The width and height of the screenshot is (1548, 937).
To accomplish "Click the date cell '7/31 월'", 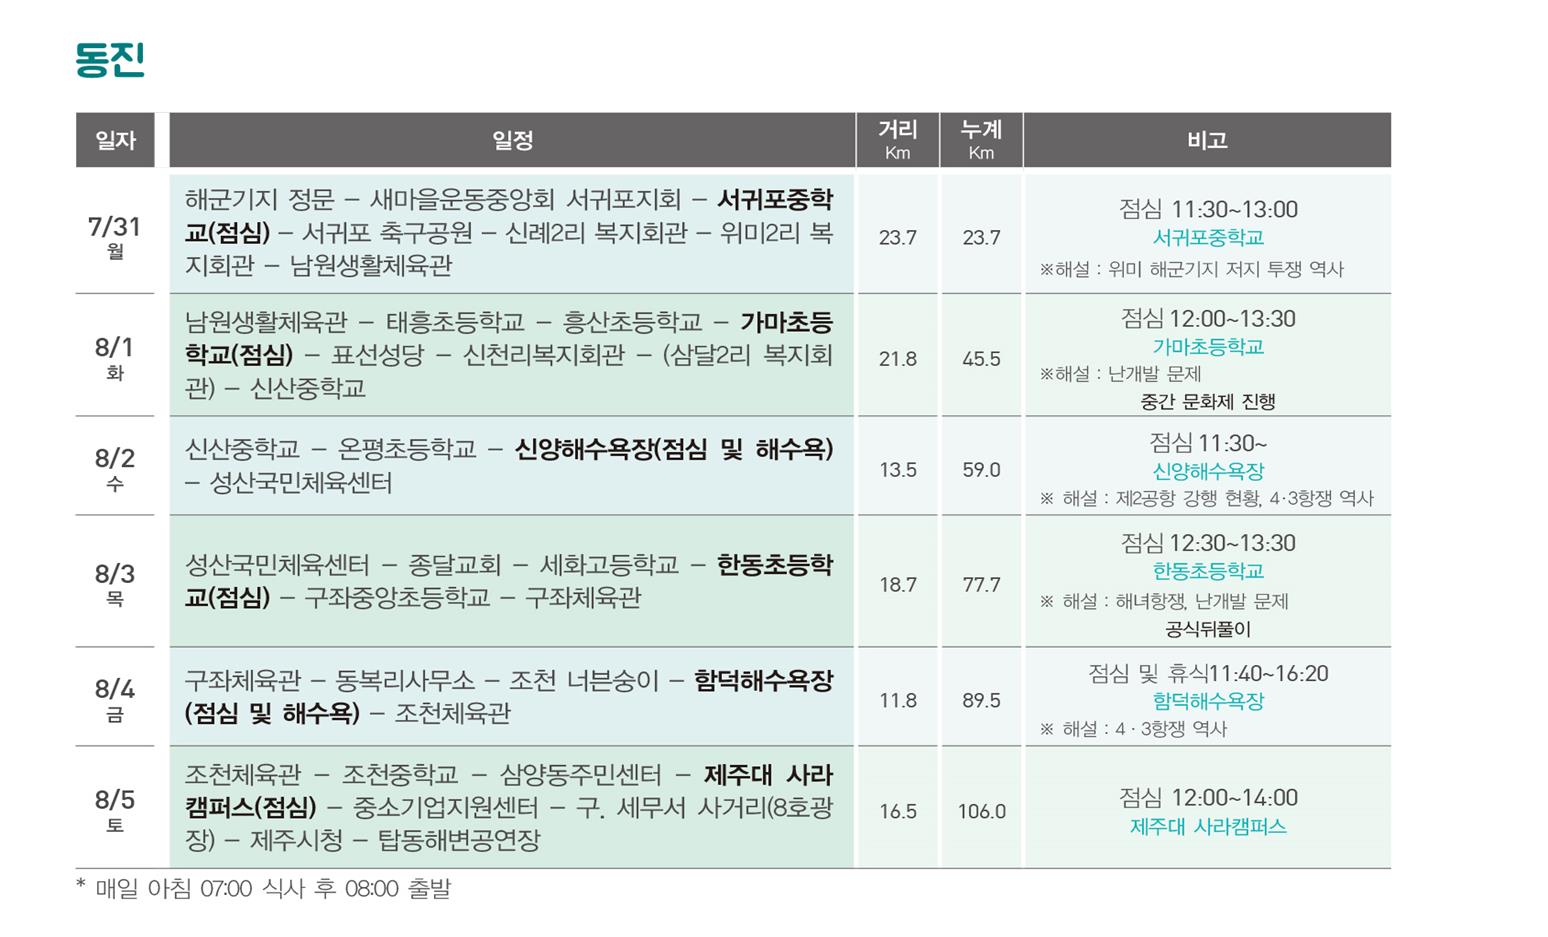I will click(115, 236).
